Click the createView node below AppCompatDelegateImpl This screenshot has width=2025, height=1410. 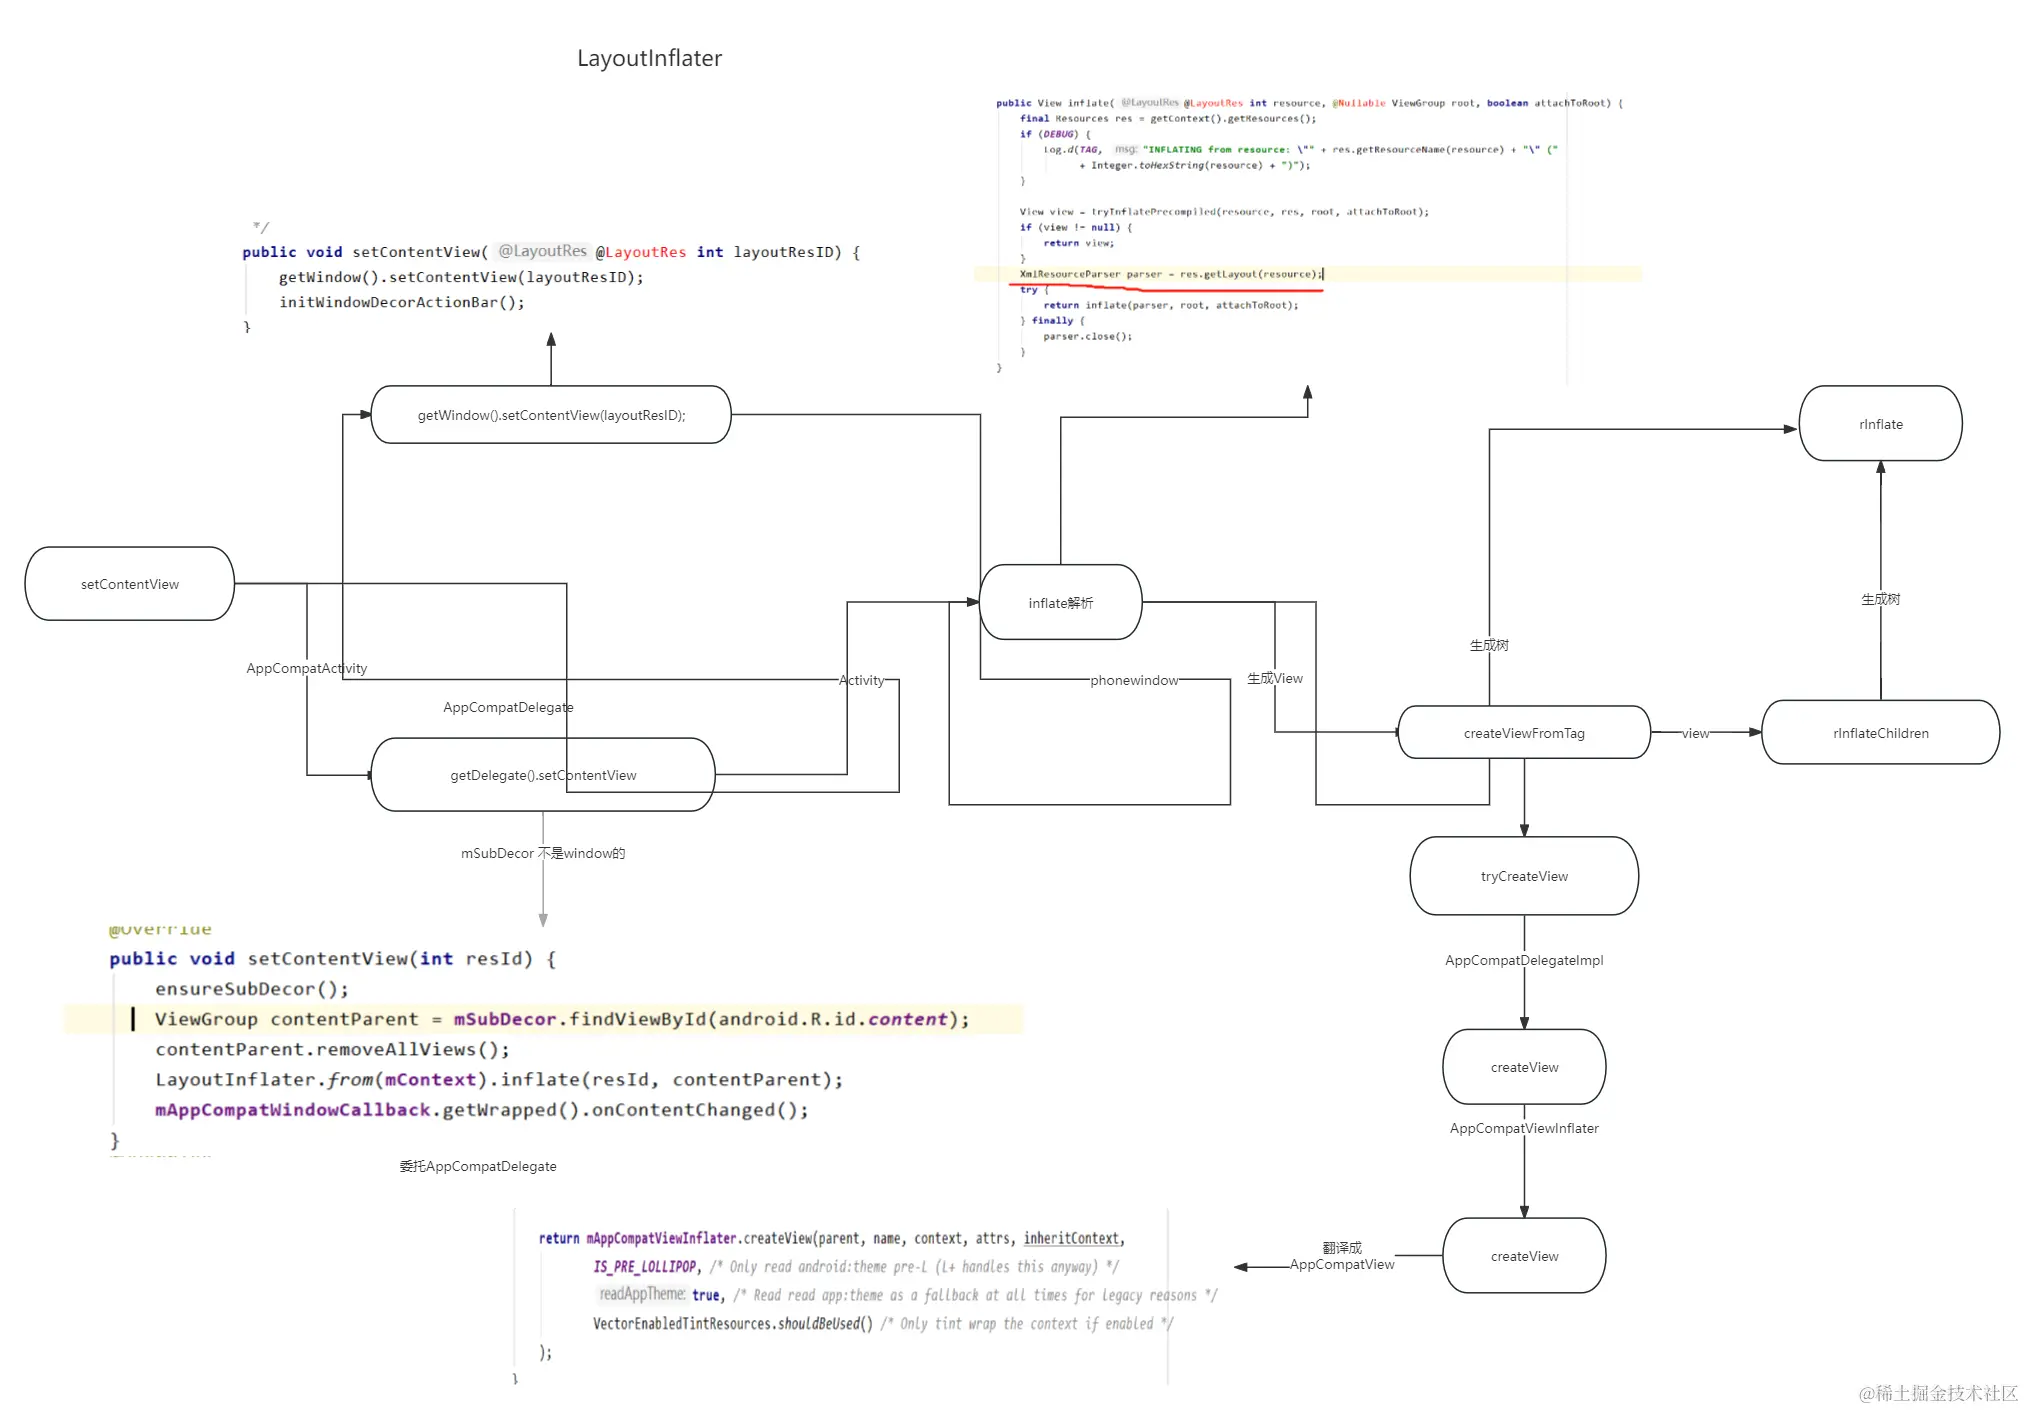pyautogui.click(x=1523, y=1067)
